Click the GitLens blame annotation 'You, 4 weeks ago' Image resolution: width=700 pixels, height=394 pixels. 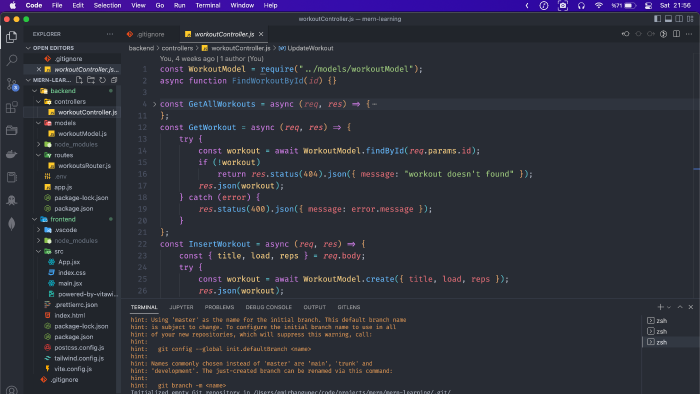point(187,58)
